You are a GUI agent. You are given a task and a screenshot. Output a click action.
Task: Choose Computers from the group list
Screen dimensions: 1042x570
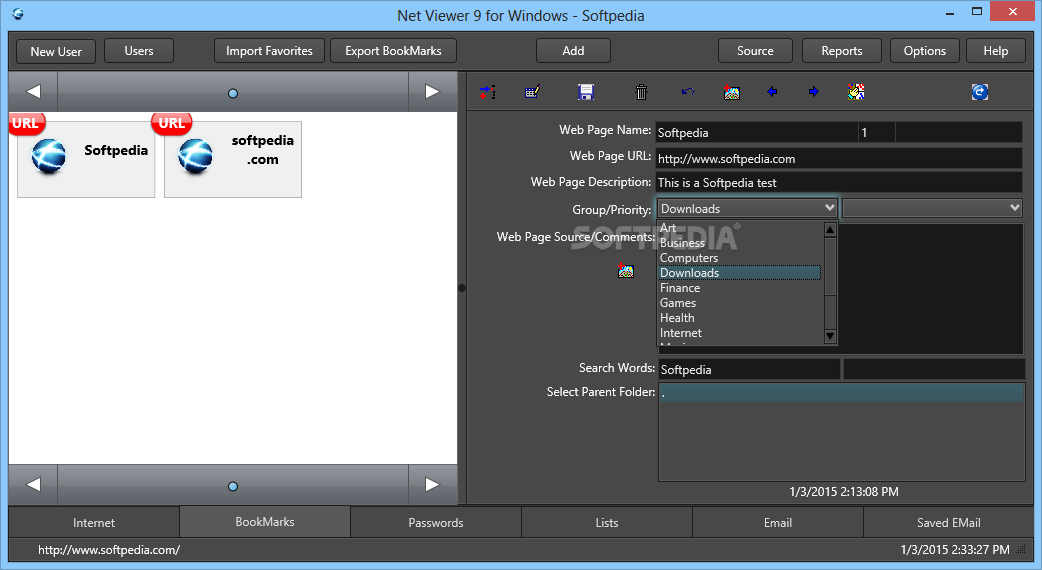pos(740,258)
